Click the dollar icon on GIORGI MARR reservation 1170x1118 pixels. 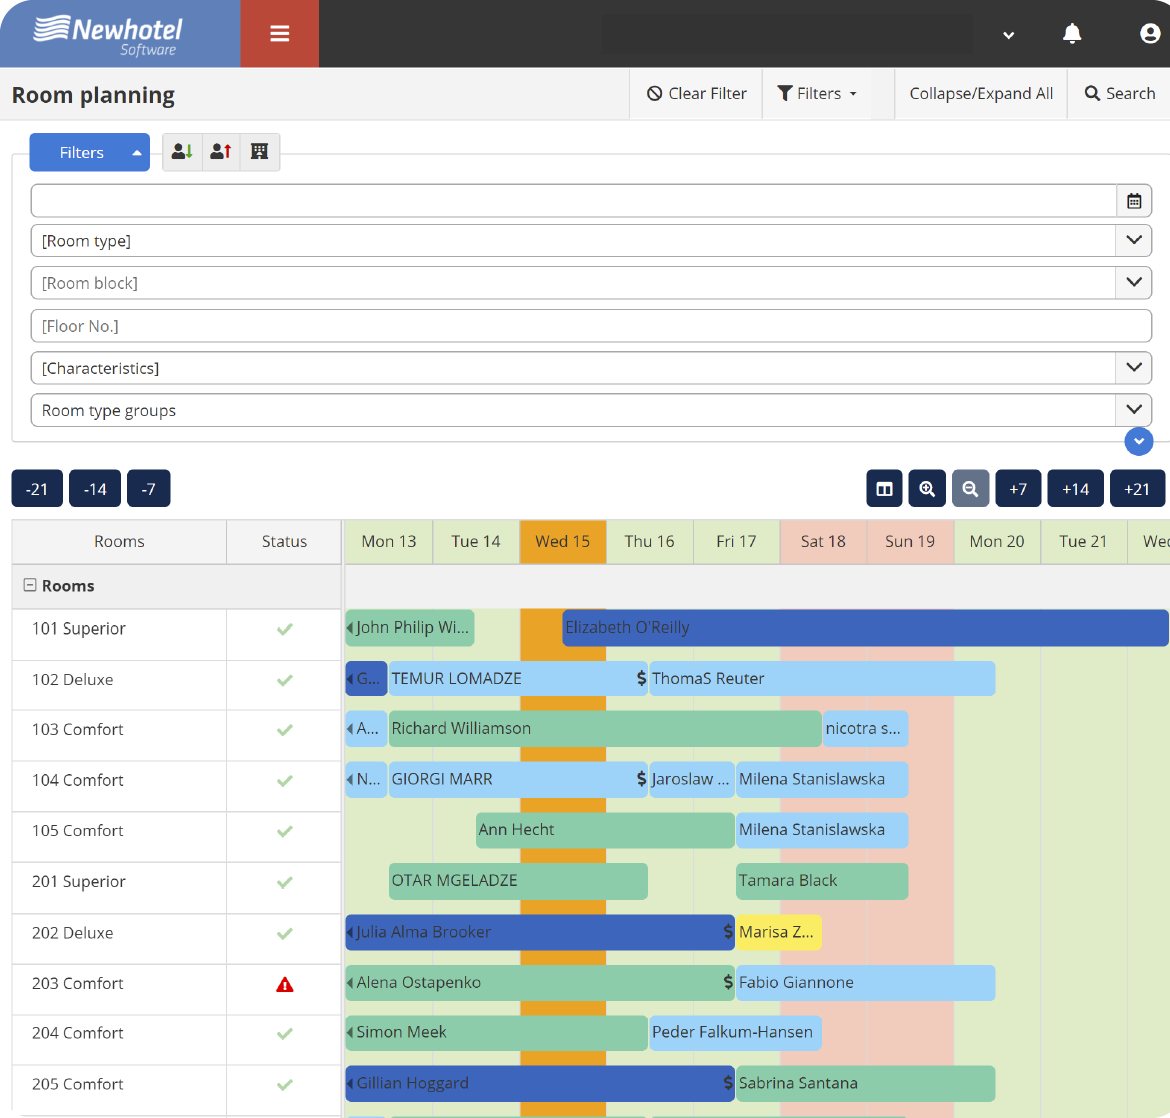[641, 779]
